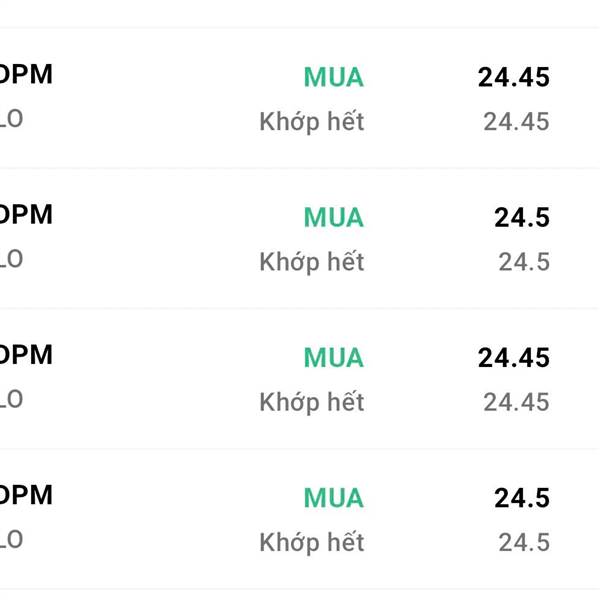
Task: Select the Khớp hết status of the second order
Action: coord(312,262)
